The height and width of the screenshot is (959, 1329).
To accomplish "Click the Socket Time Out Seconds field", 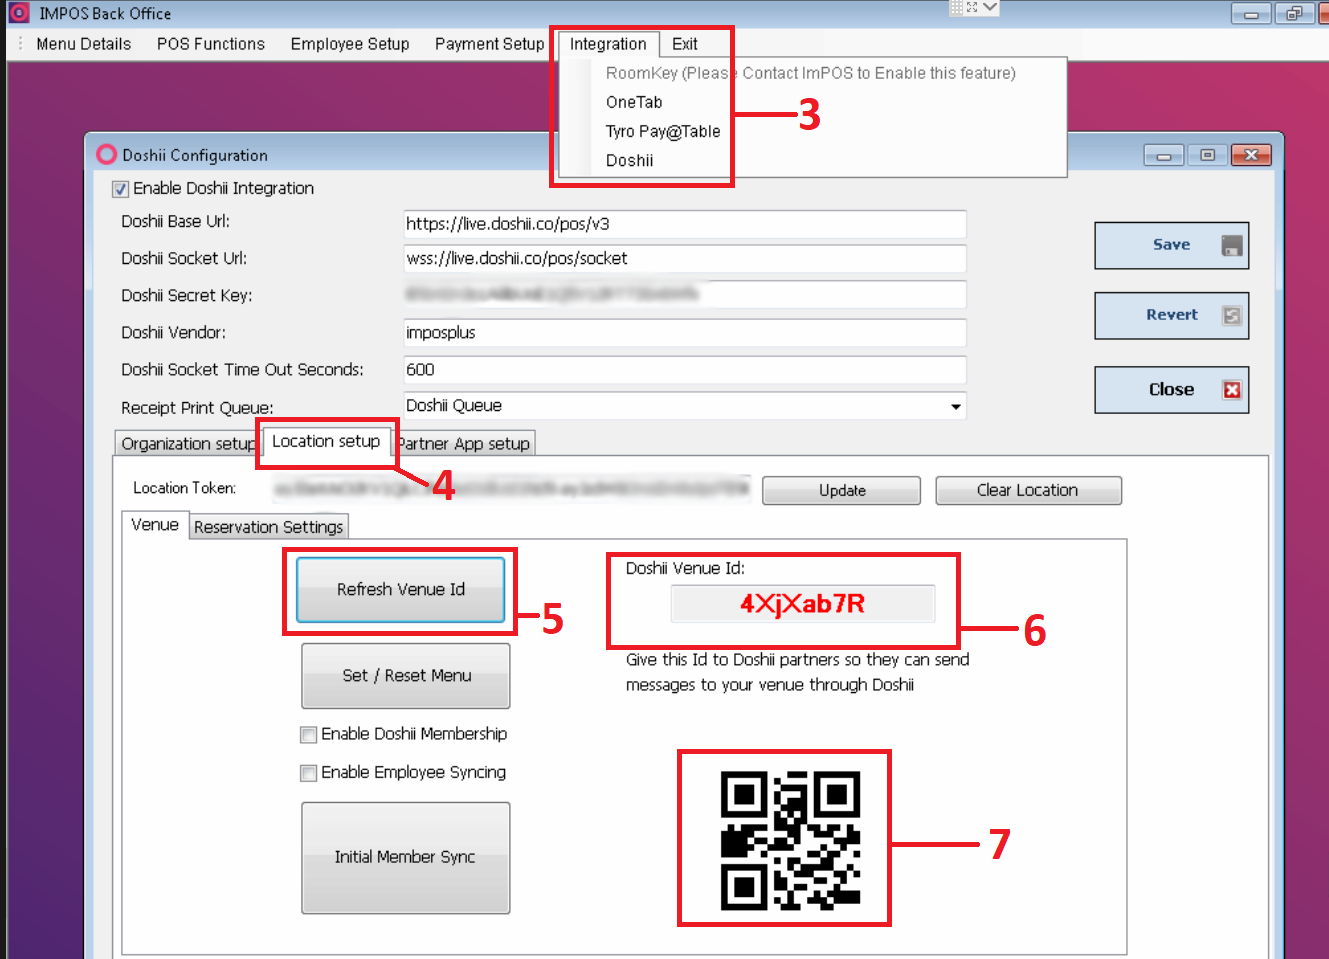I will pyautogui.click(x=685, y=370).
